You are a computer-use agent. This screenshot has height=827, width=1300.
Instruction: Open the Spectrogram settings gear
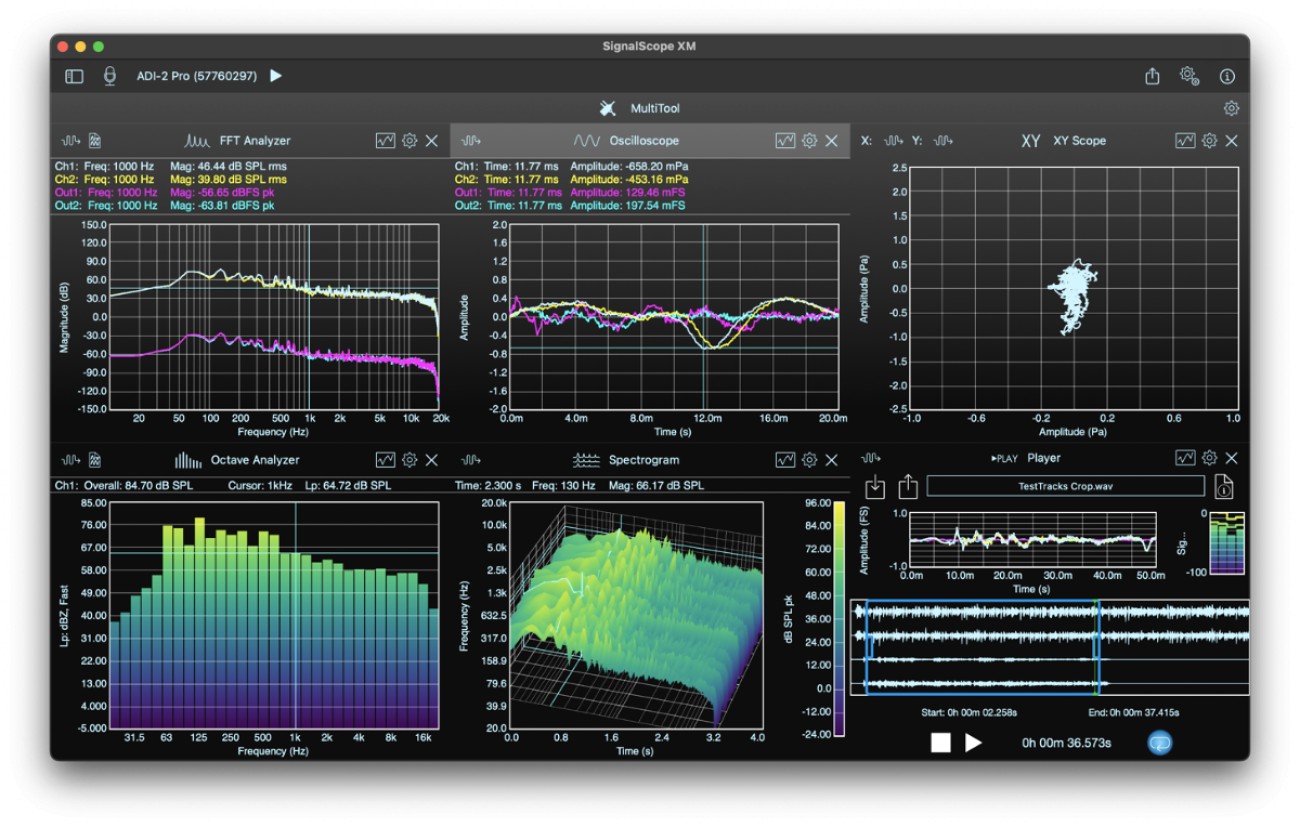pyautogui.click(x=808, y=460)
